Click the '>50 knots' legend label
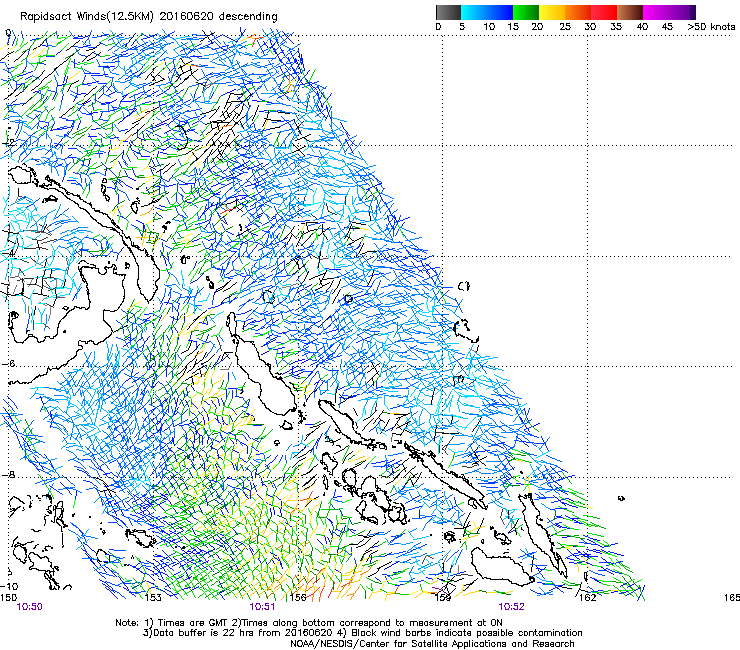Viewport: 740px width, 650px height. [x=711, y=27]
